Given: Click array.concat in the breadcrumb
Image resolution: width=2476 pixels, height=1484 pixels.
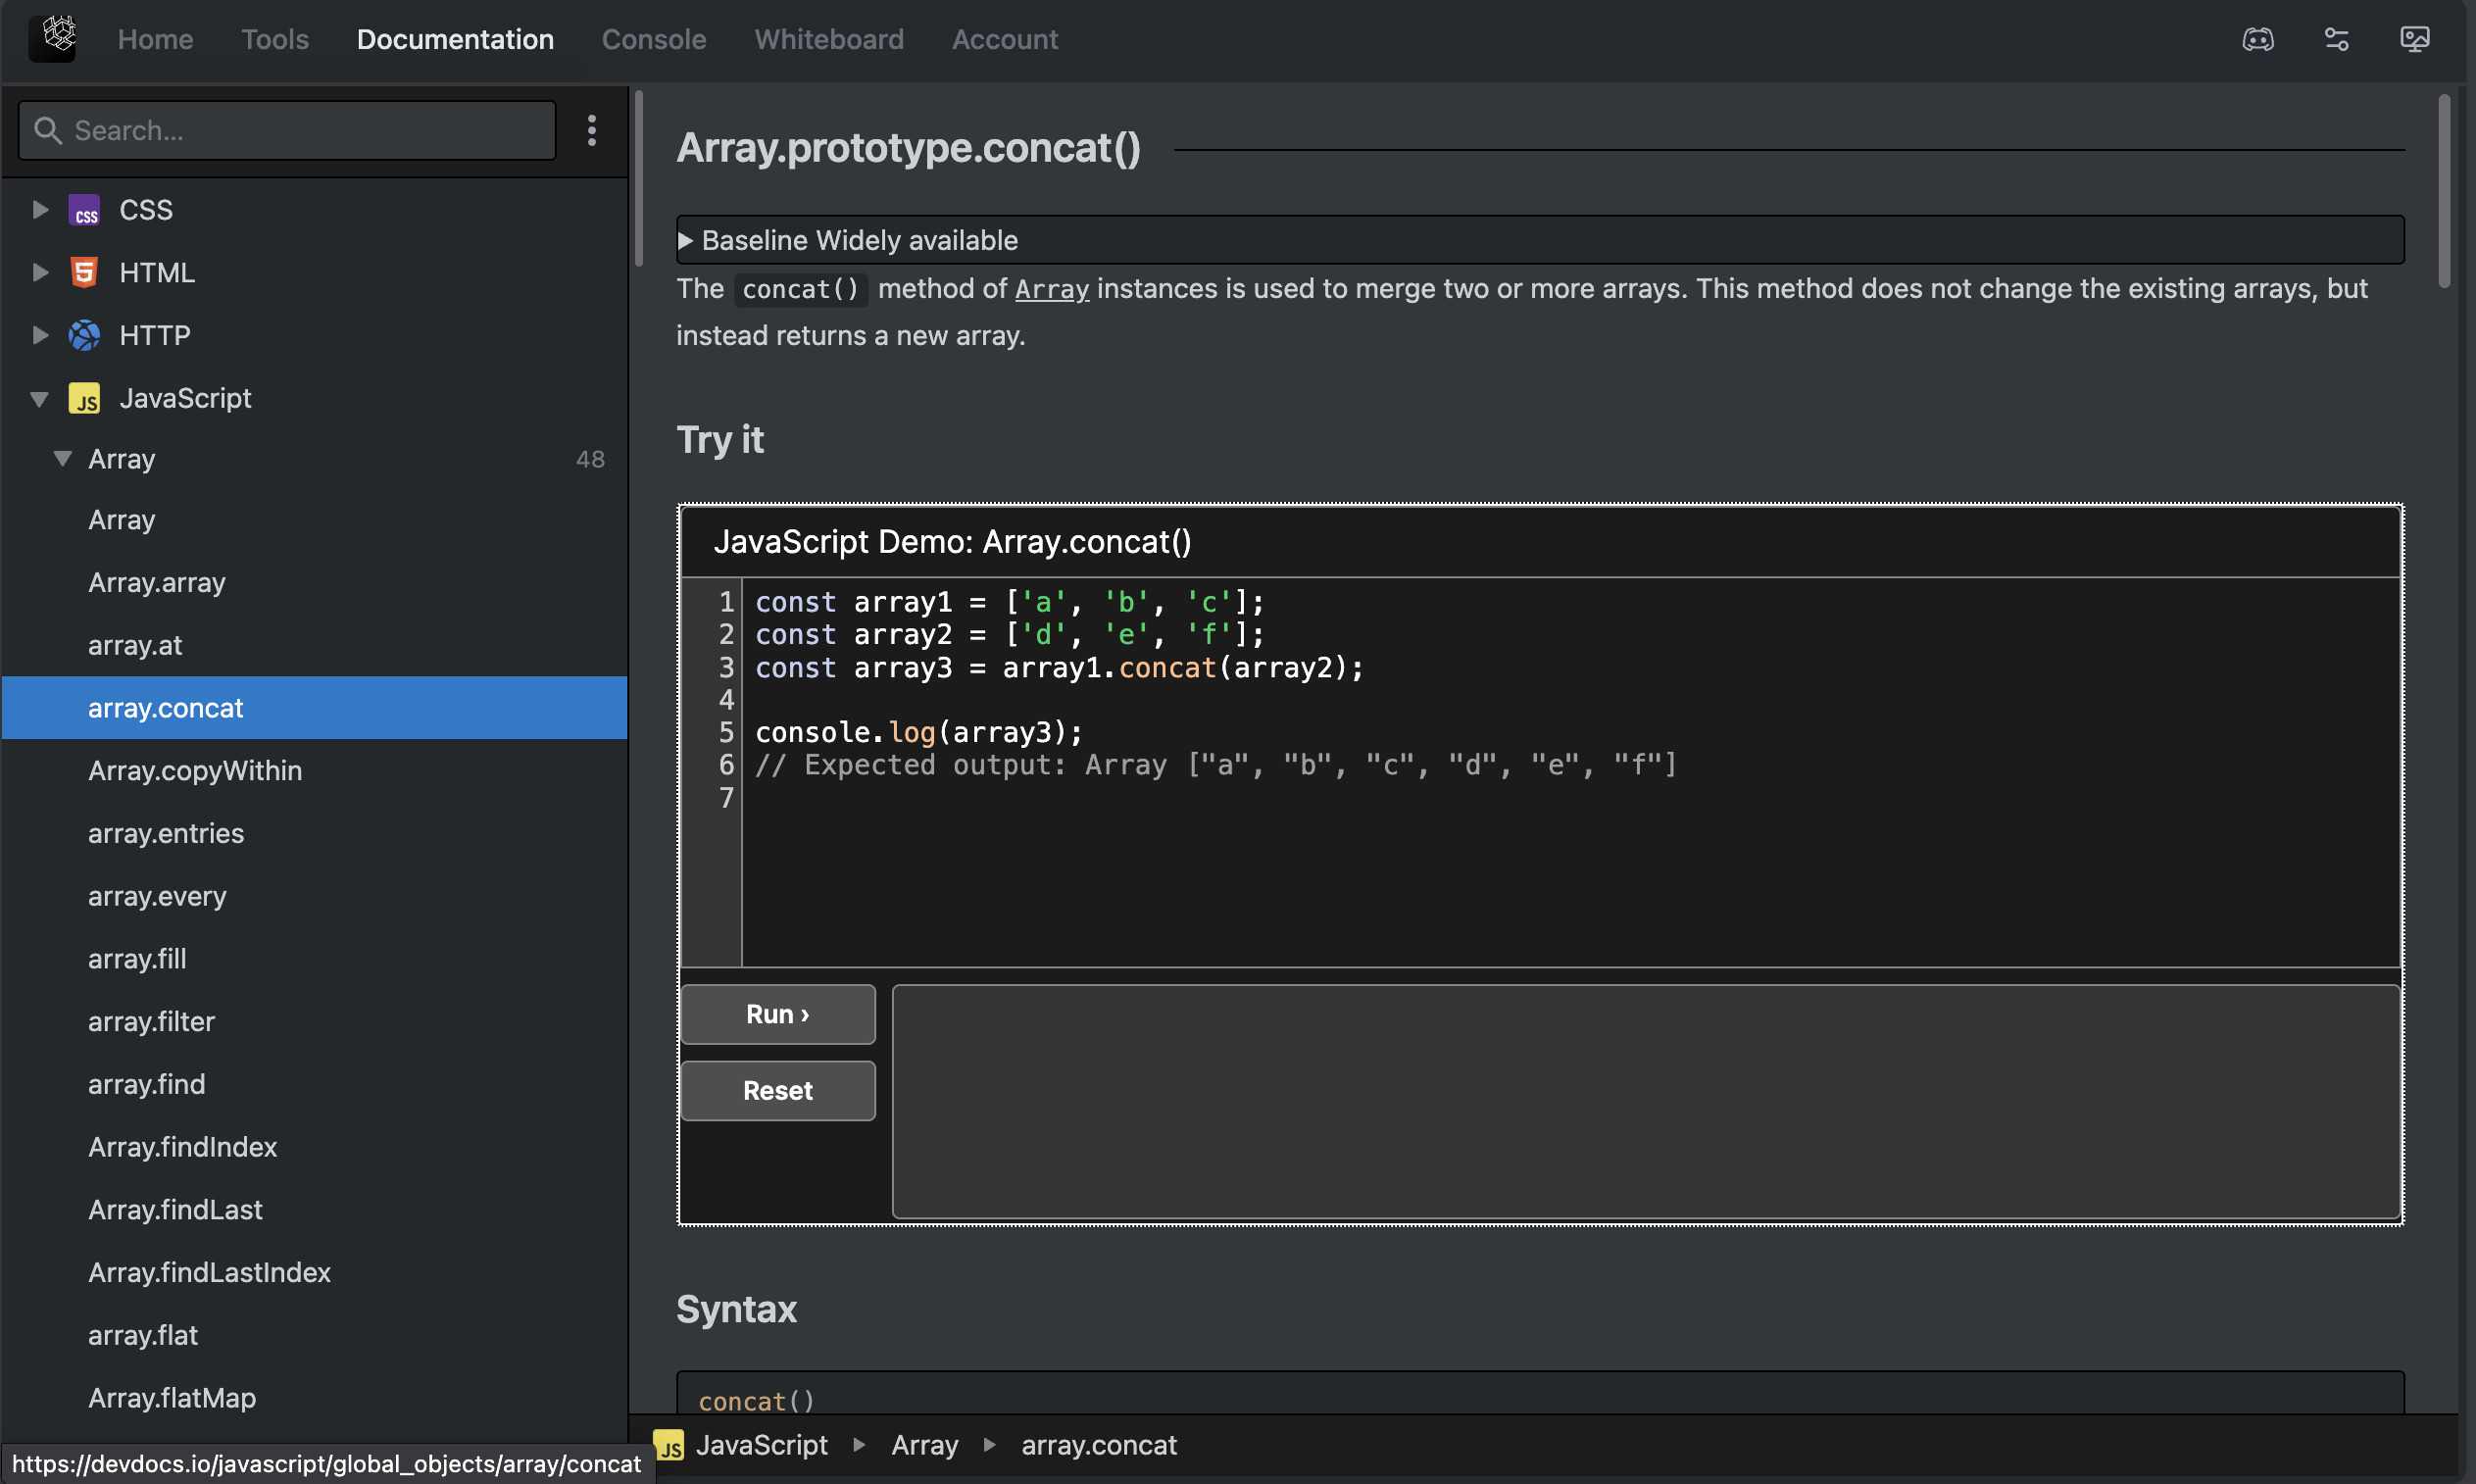Looking at the screenshot, I should pos(1099,1446).
